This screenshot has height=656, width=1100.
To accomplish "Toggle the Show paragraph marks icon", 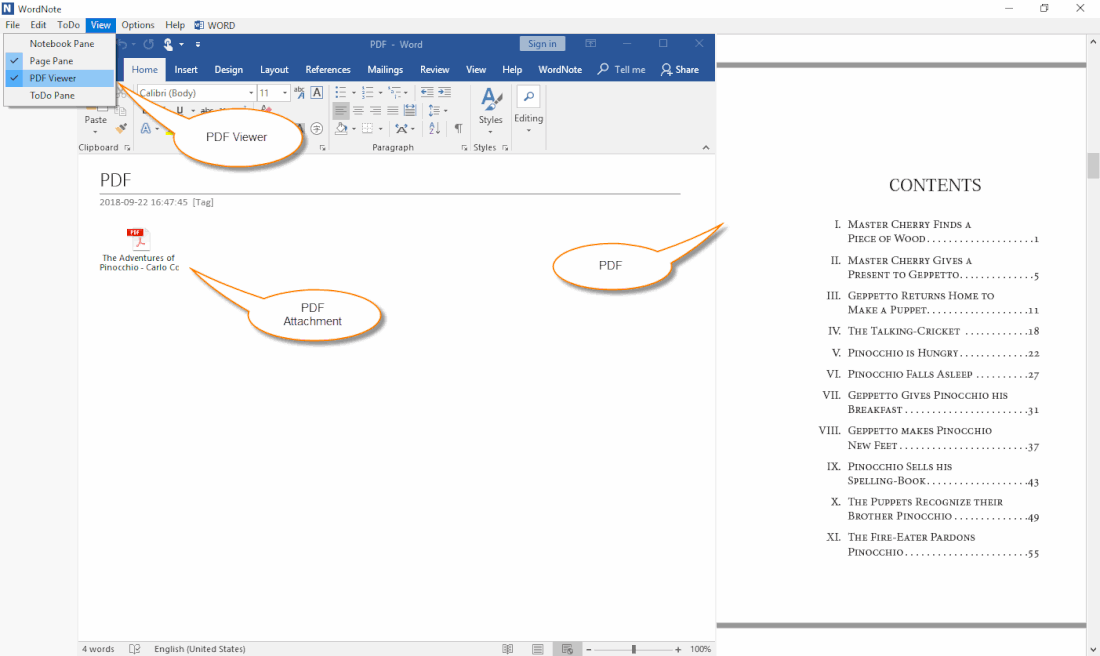I will (458, 128).
